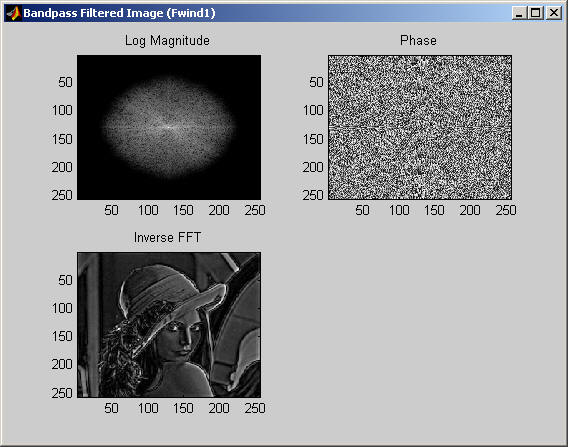Click the Phase plot title
The image size is (568, 447).
pyautogui.click(x=418, y=40)
